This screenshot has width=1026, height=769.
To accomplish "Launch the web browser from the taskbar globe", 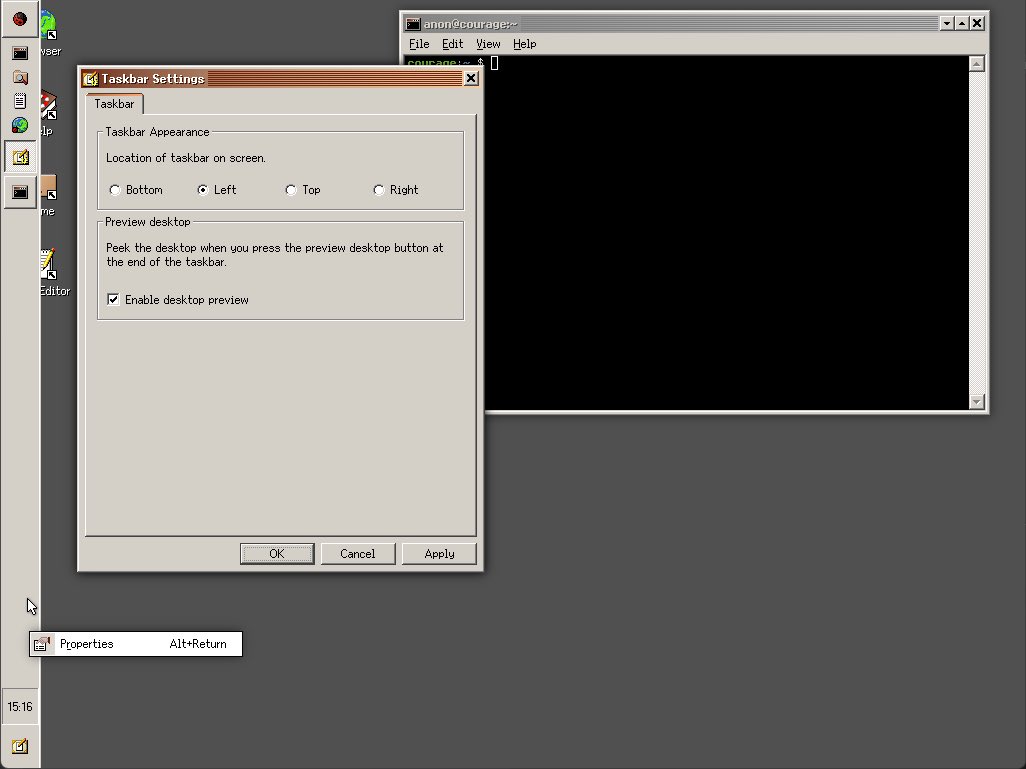I will [20, 125].
